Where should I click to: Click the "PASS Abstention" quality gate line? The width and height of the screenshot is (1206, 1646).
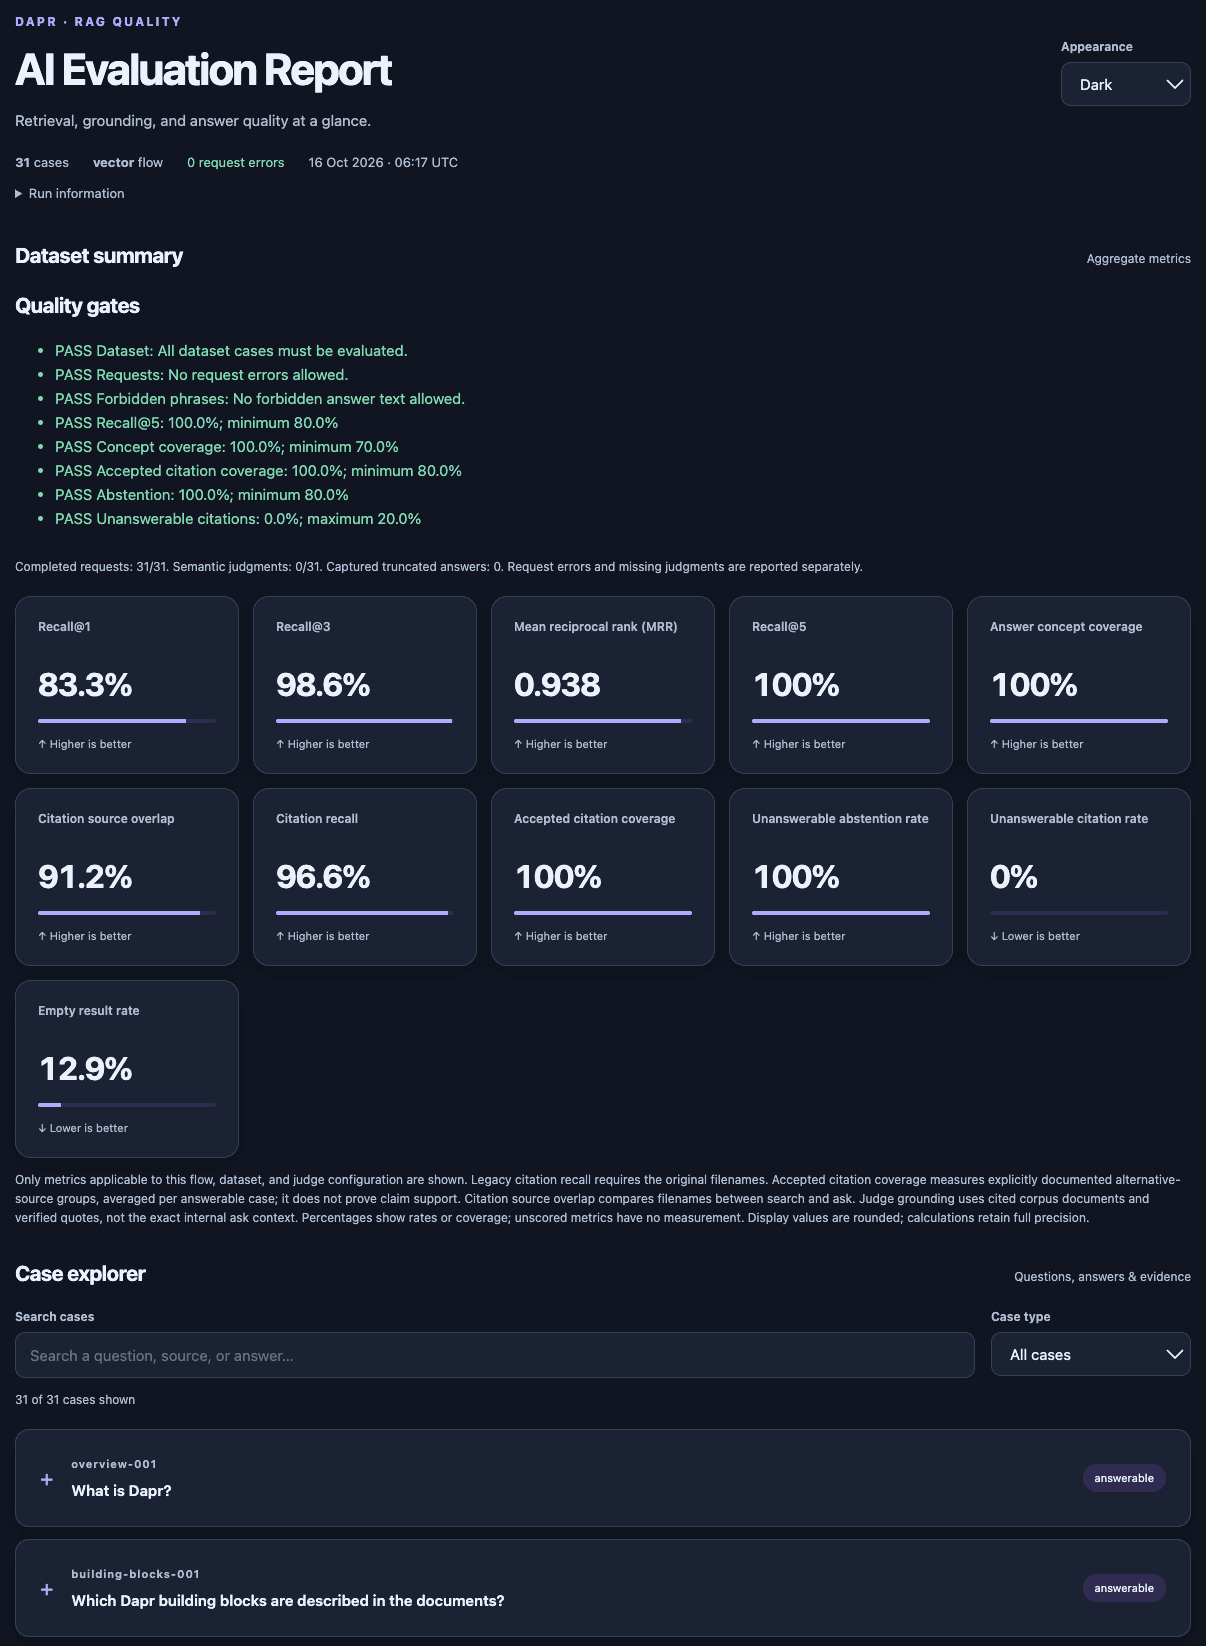[x=202, y=495]
